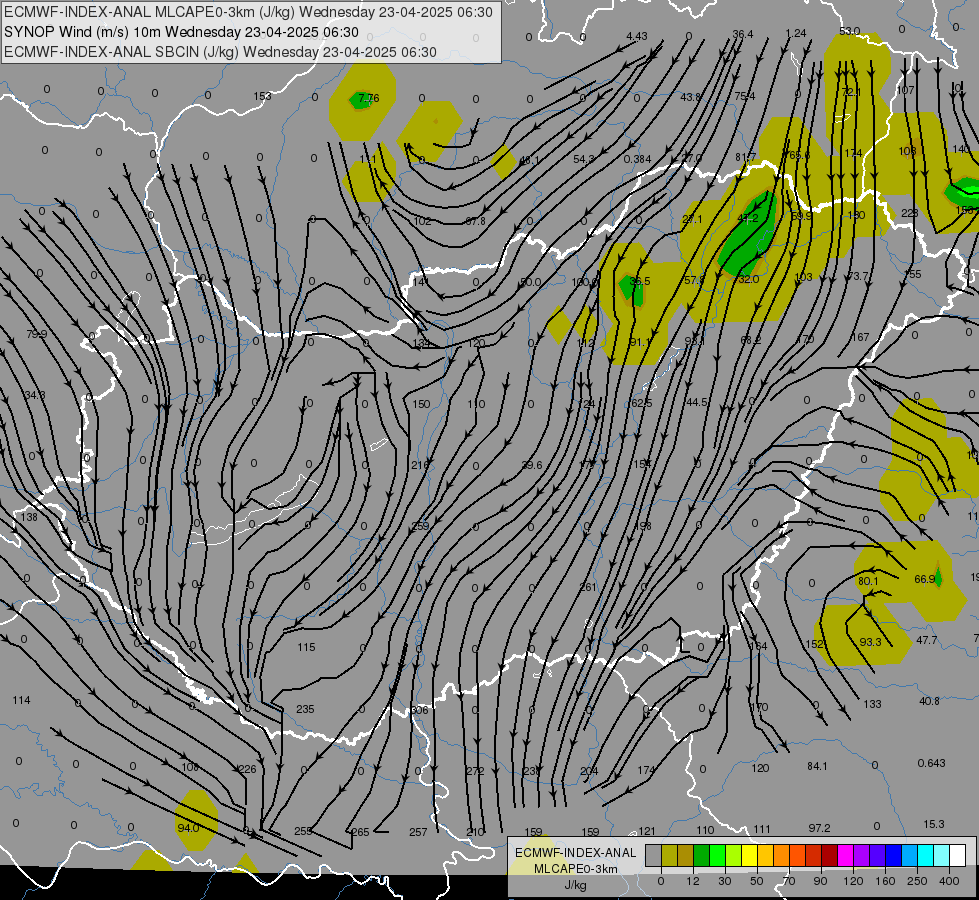The height and width of the screenshot is (900, 979).
Task: Click the map value 306
Action: (420, 711)
